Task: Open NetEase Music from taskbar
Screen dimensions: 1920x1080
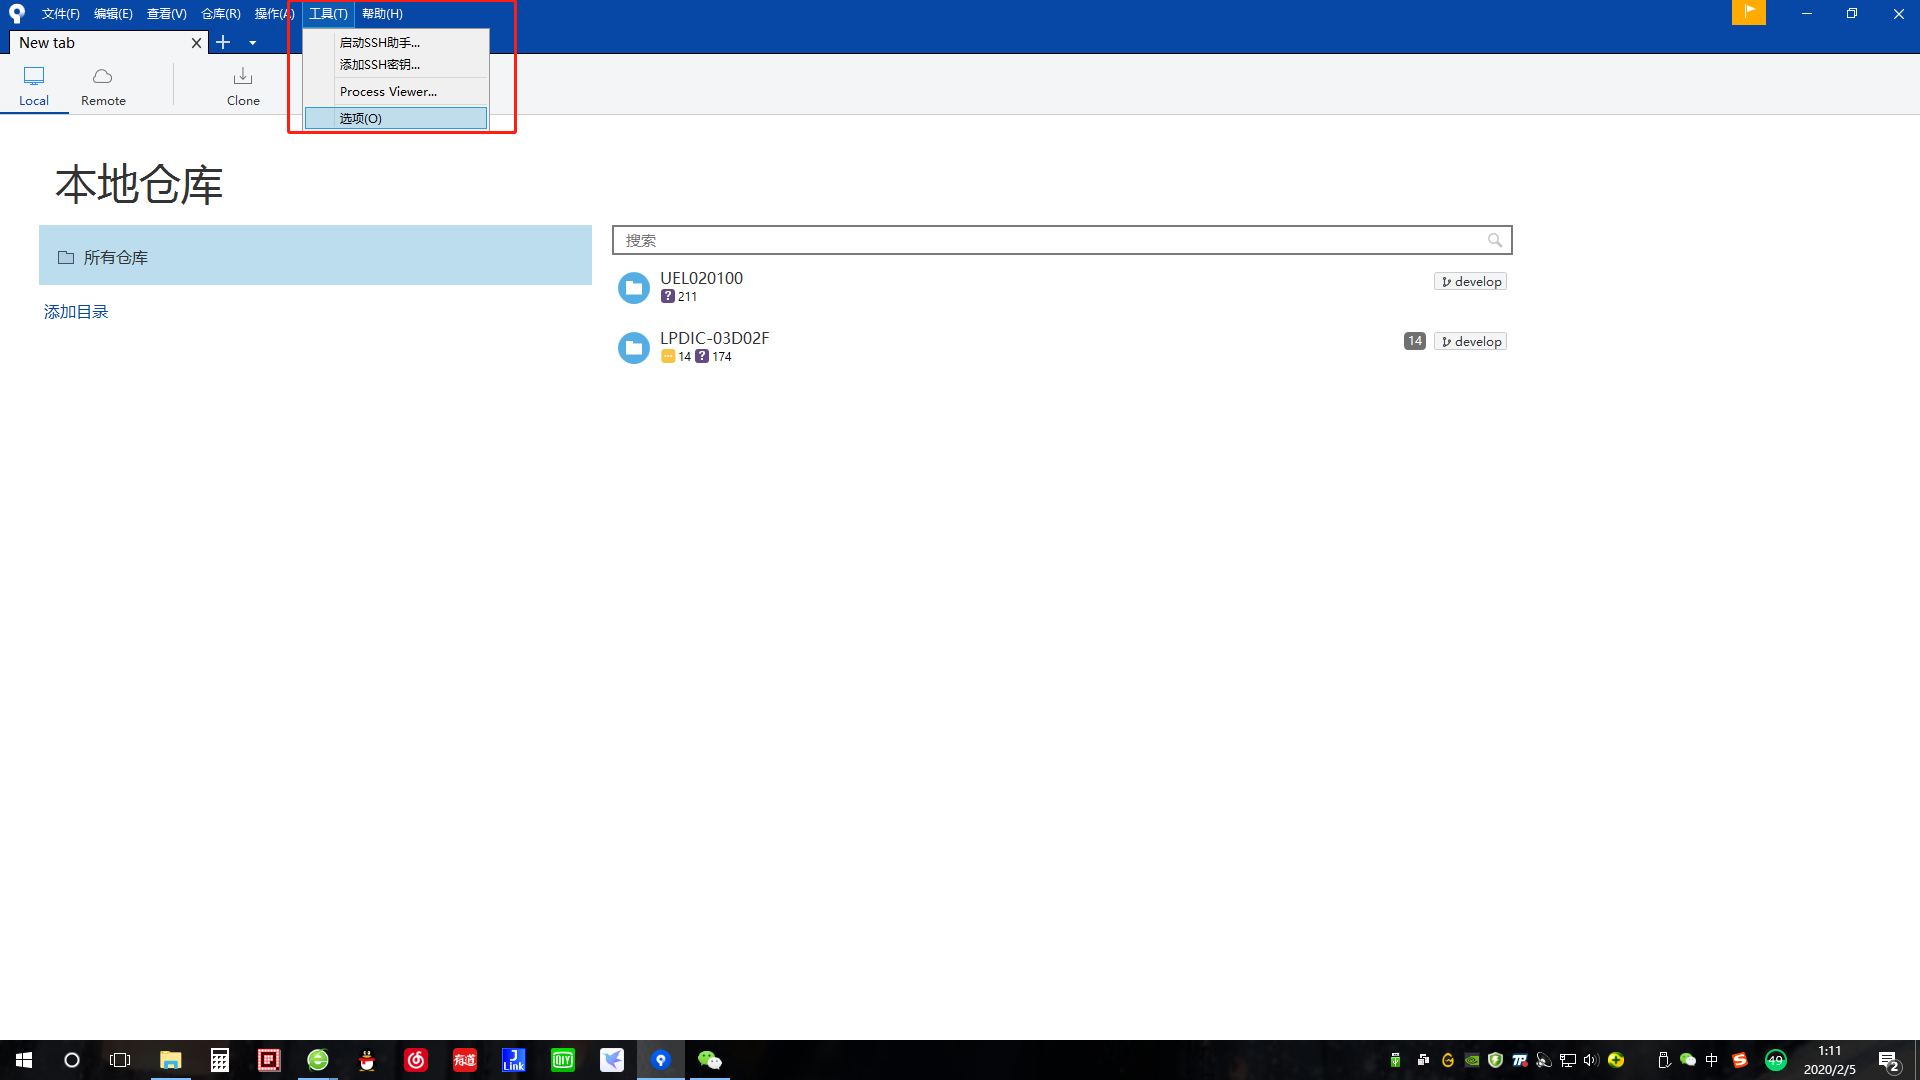Action: (416, 1060)
